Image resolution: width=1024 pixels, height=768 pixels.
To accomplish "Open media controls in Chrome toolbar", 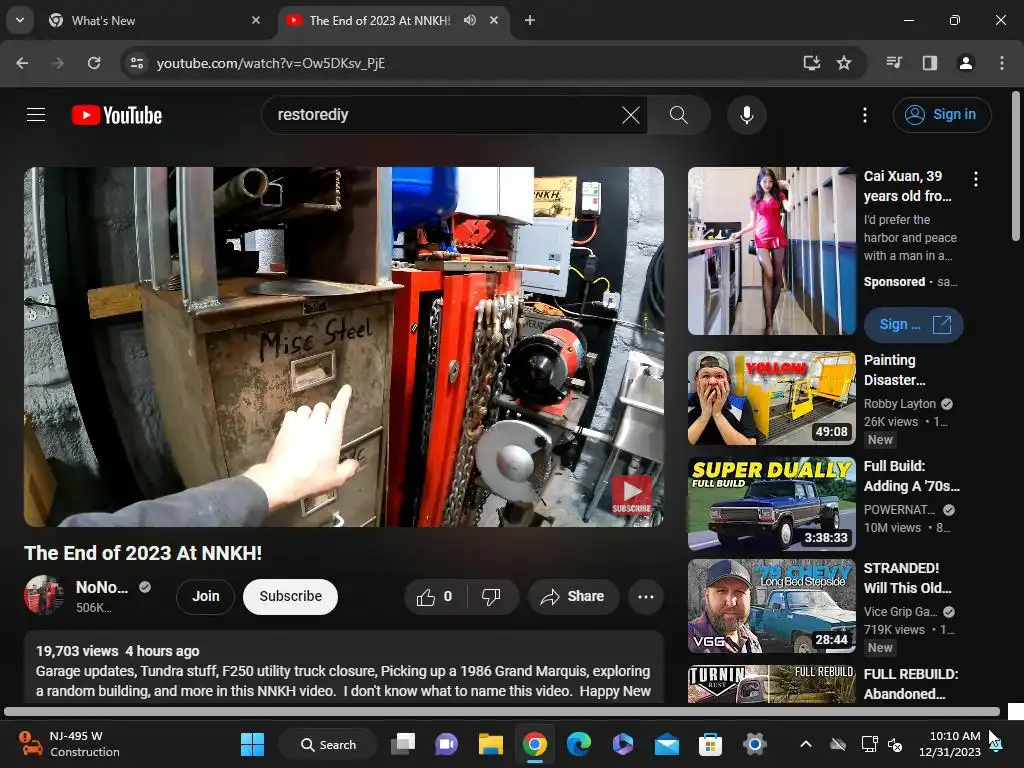I will pyautogui.click(x=894, y=63).
